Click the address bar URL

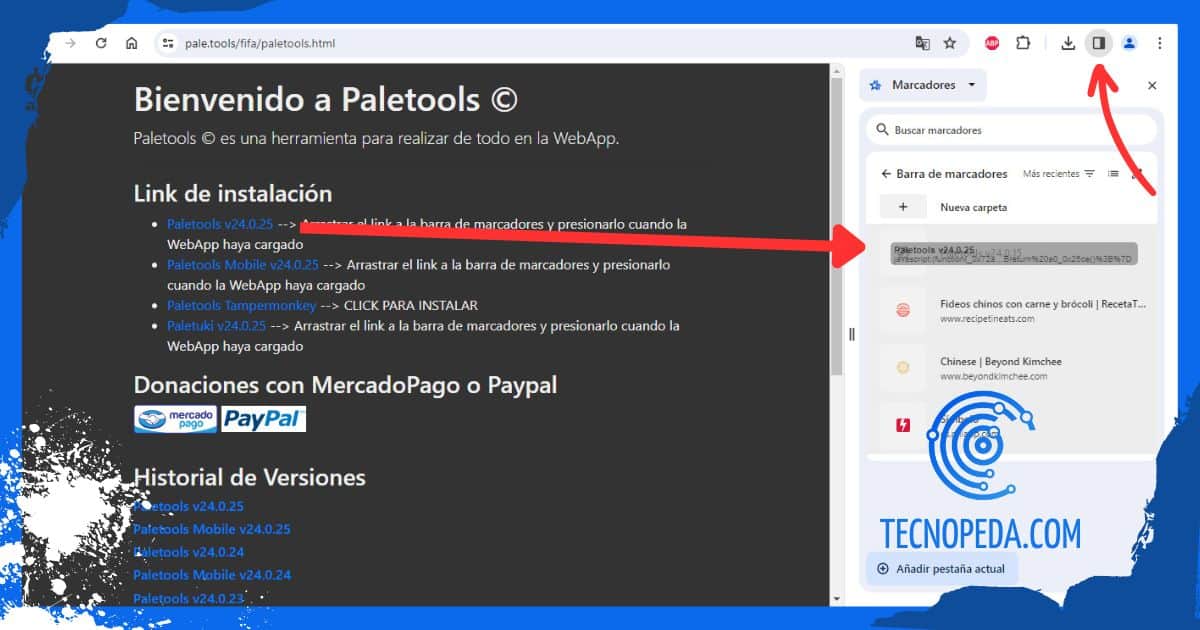[x=260, y=43]
